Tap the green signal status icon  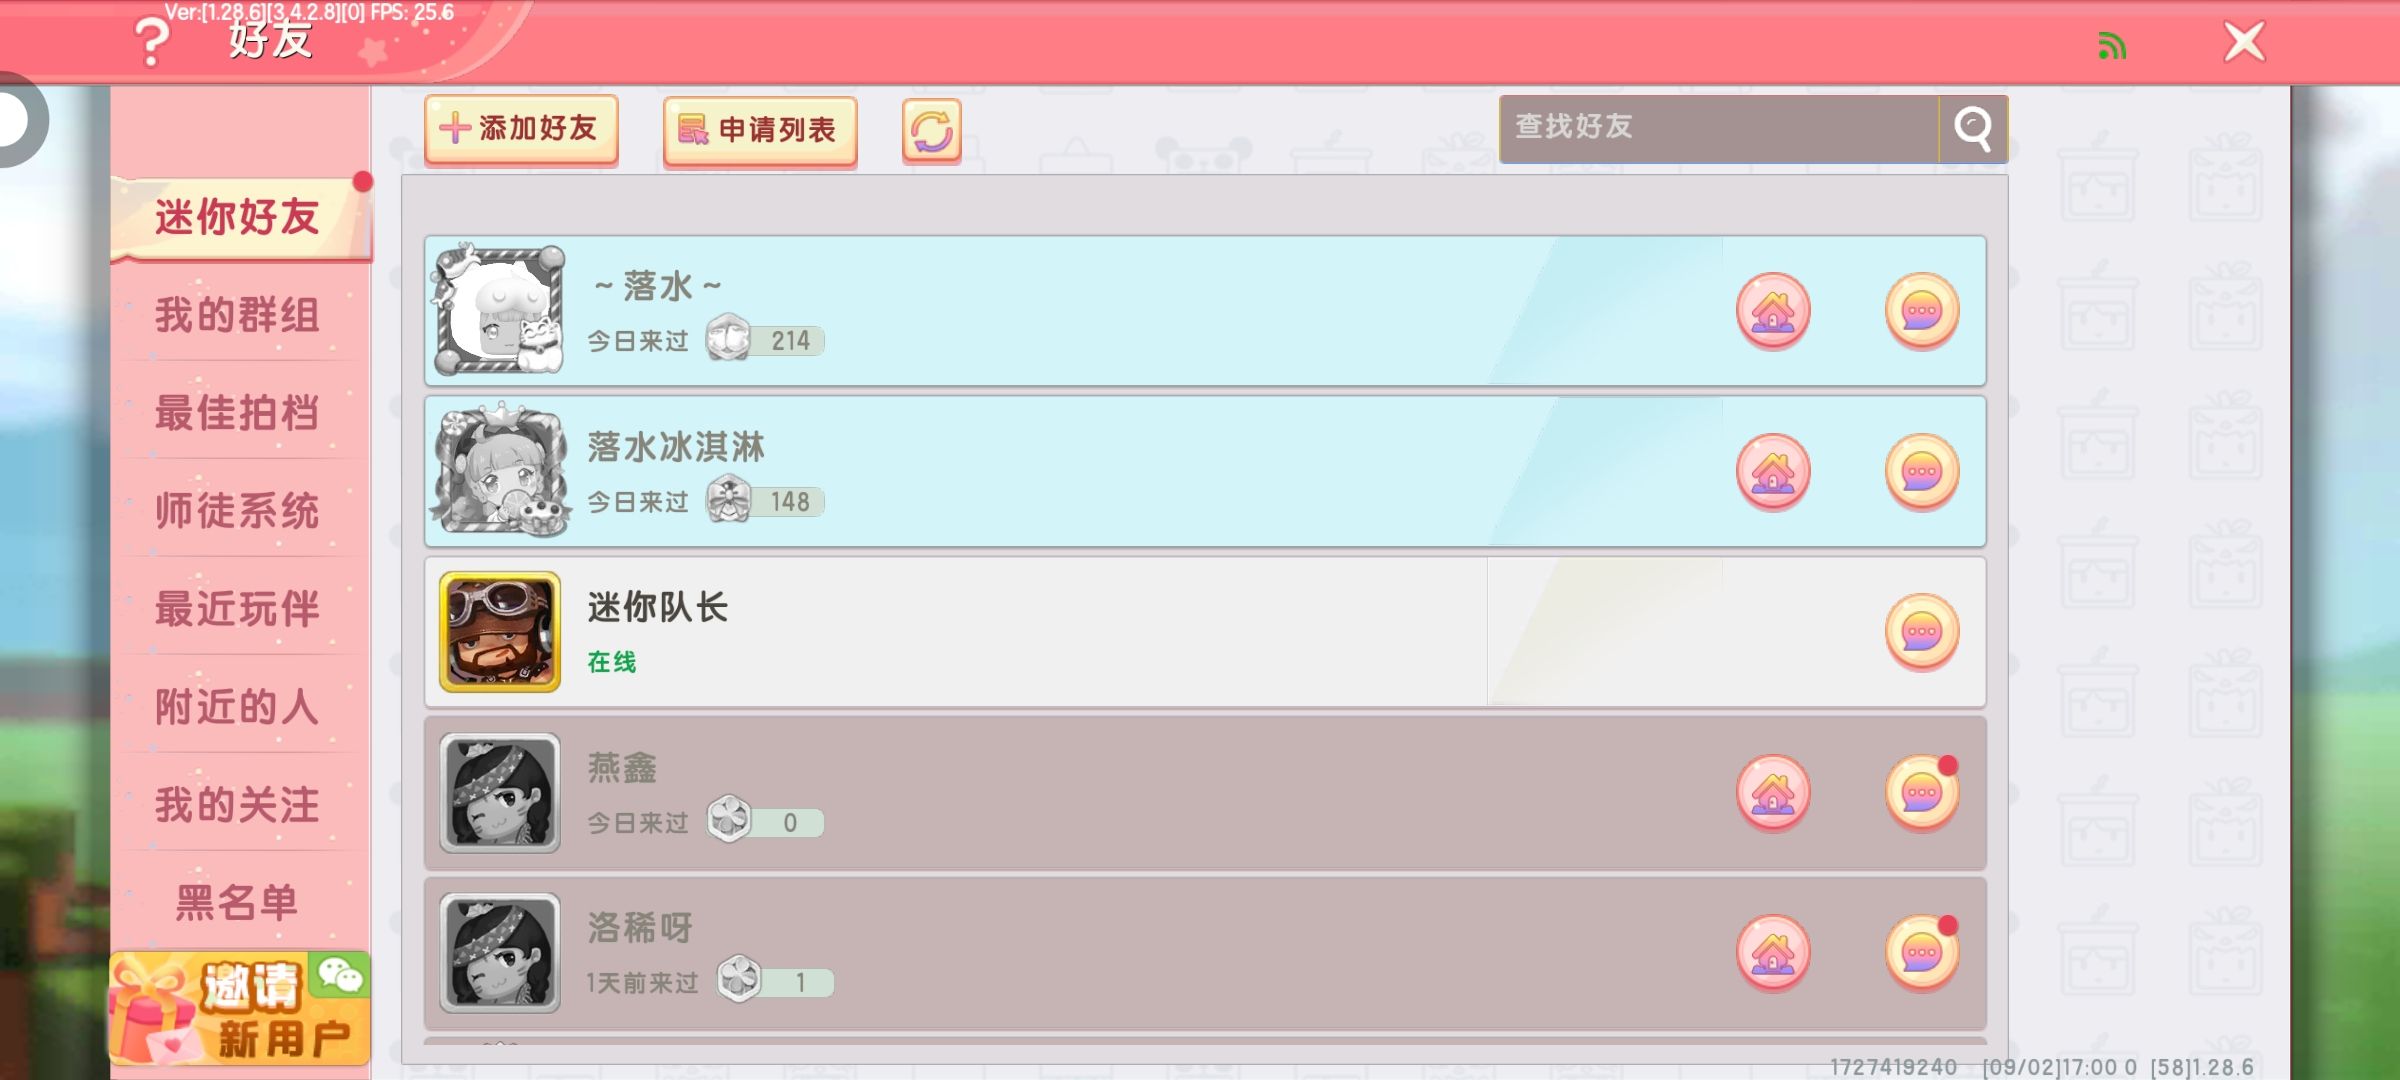[2112, 45]
